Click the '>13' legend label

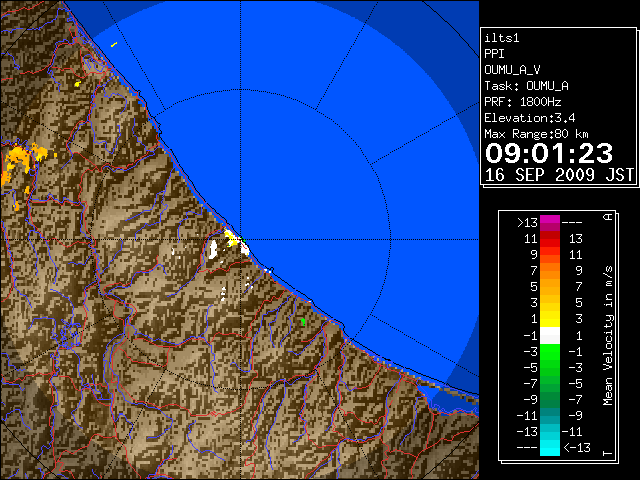pyautogui.click(x=527, y=223)
